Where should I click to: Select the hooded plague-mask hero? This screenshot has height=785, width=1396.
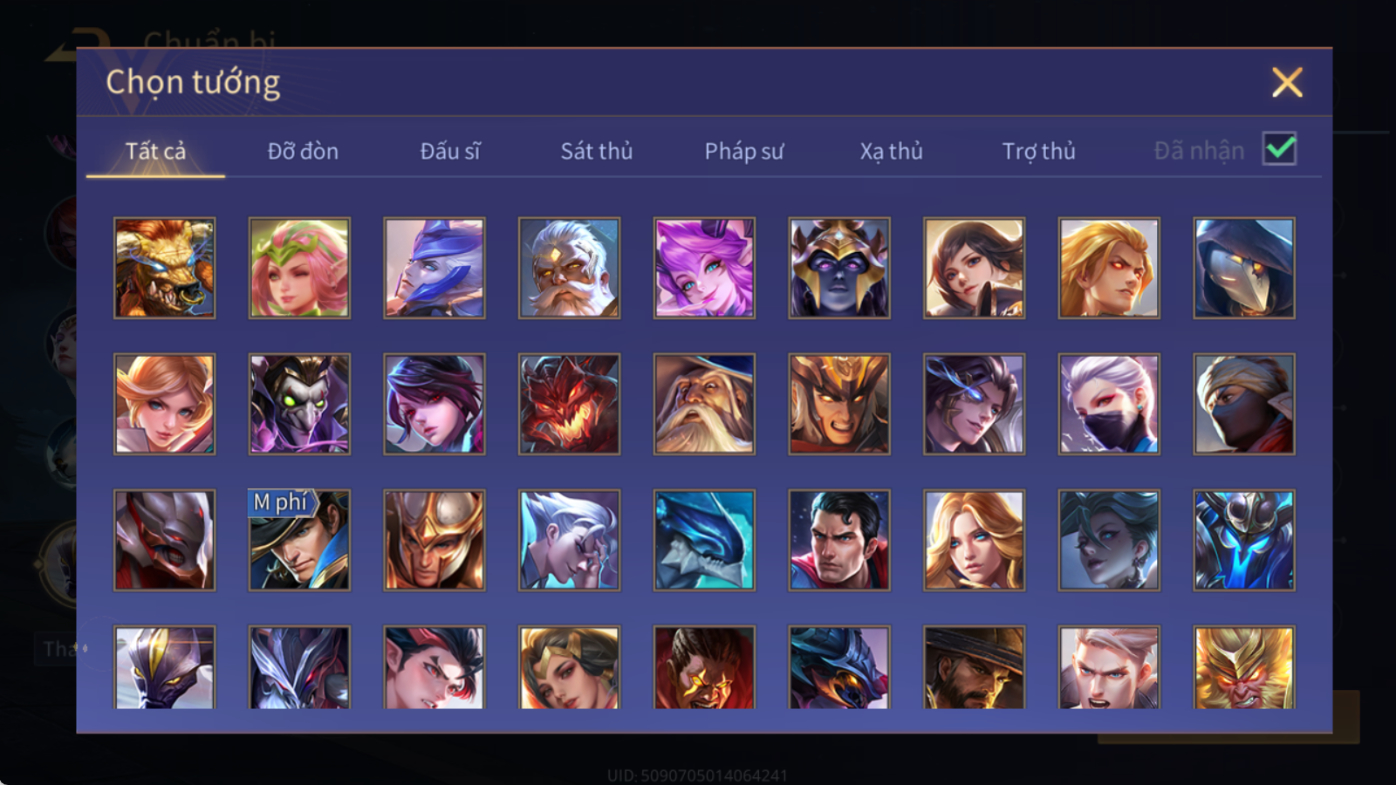pos(1244,268)
